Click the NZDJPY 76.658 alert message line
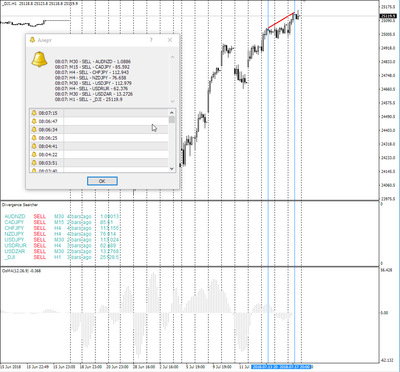This screenshot has height=372, width=400. (91, 78)
